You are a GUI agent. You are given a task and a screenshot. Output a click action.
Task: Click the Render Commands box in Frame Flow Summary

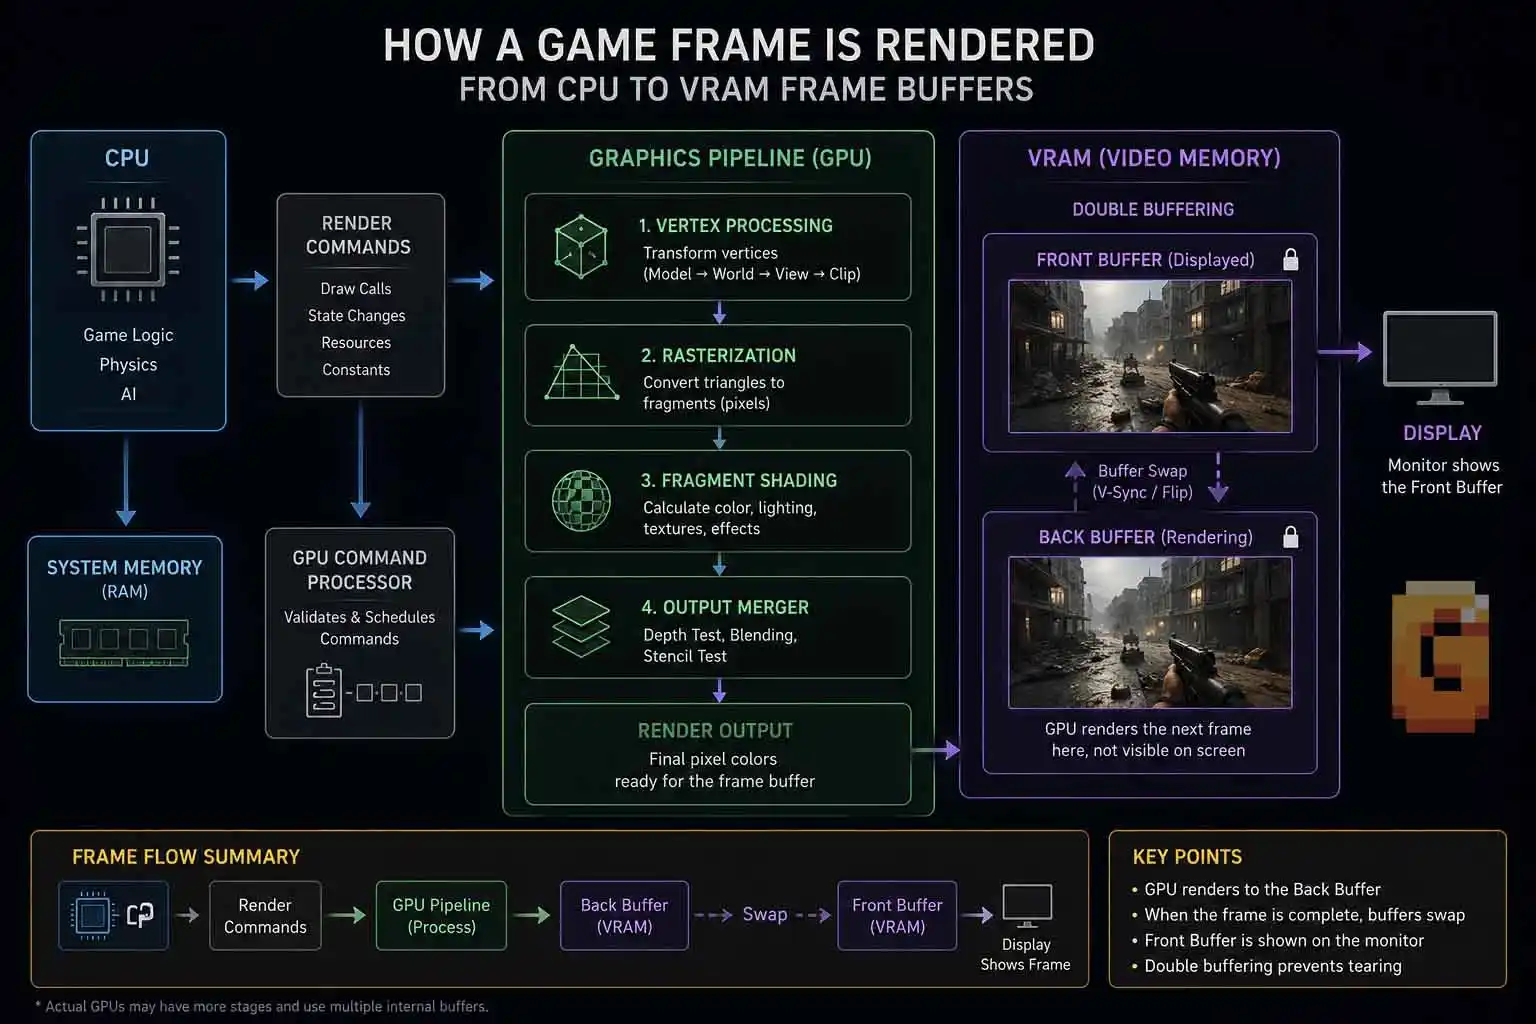(265, 915)
